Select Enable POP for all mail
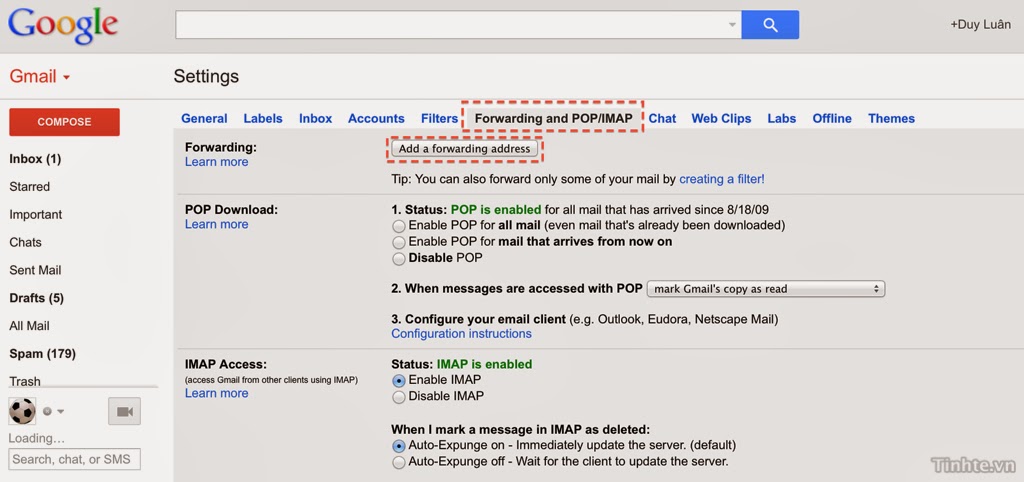The width and height of the screenshot is (1024, 482). [x=399, y=227]
